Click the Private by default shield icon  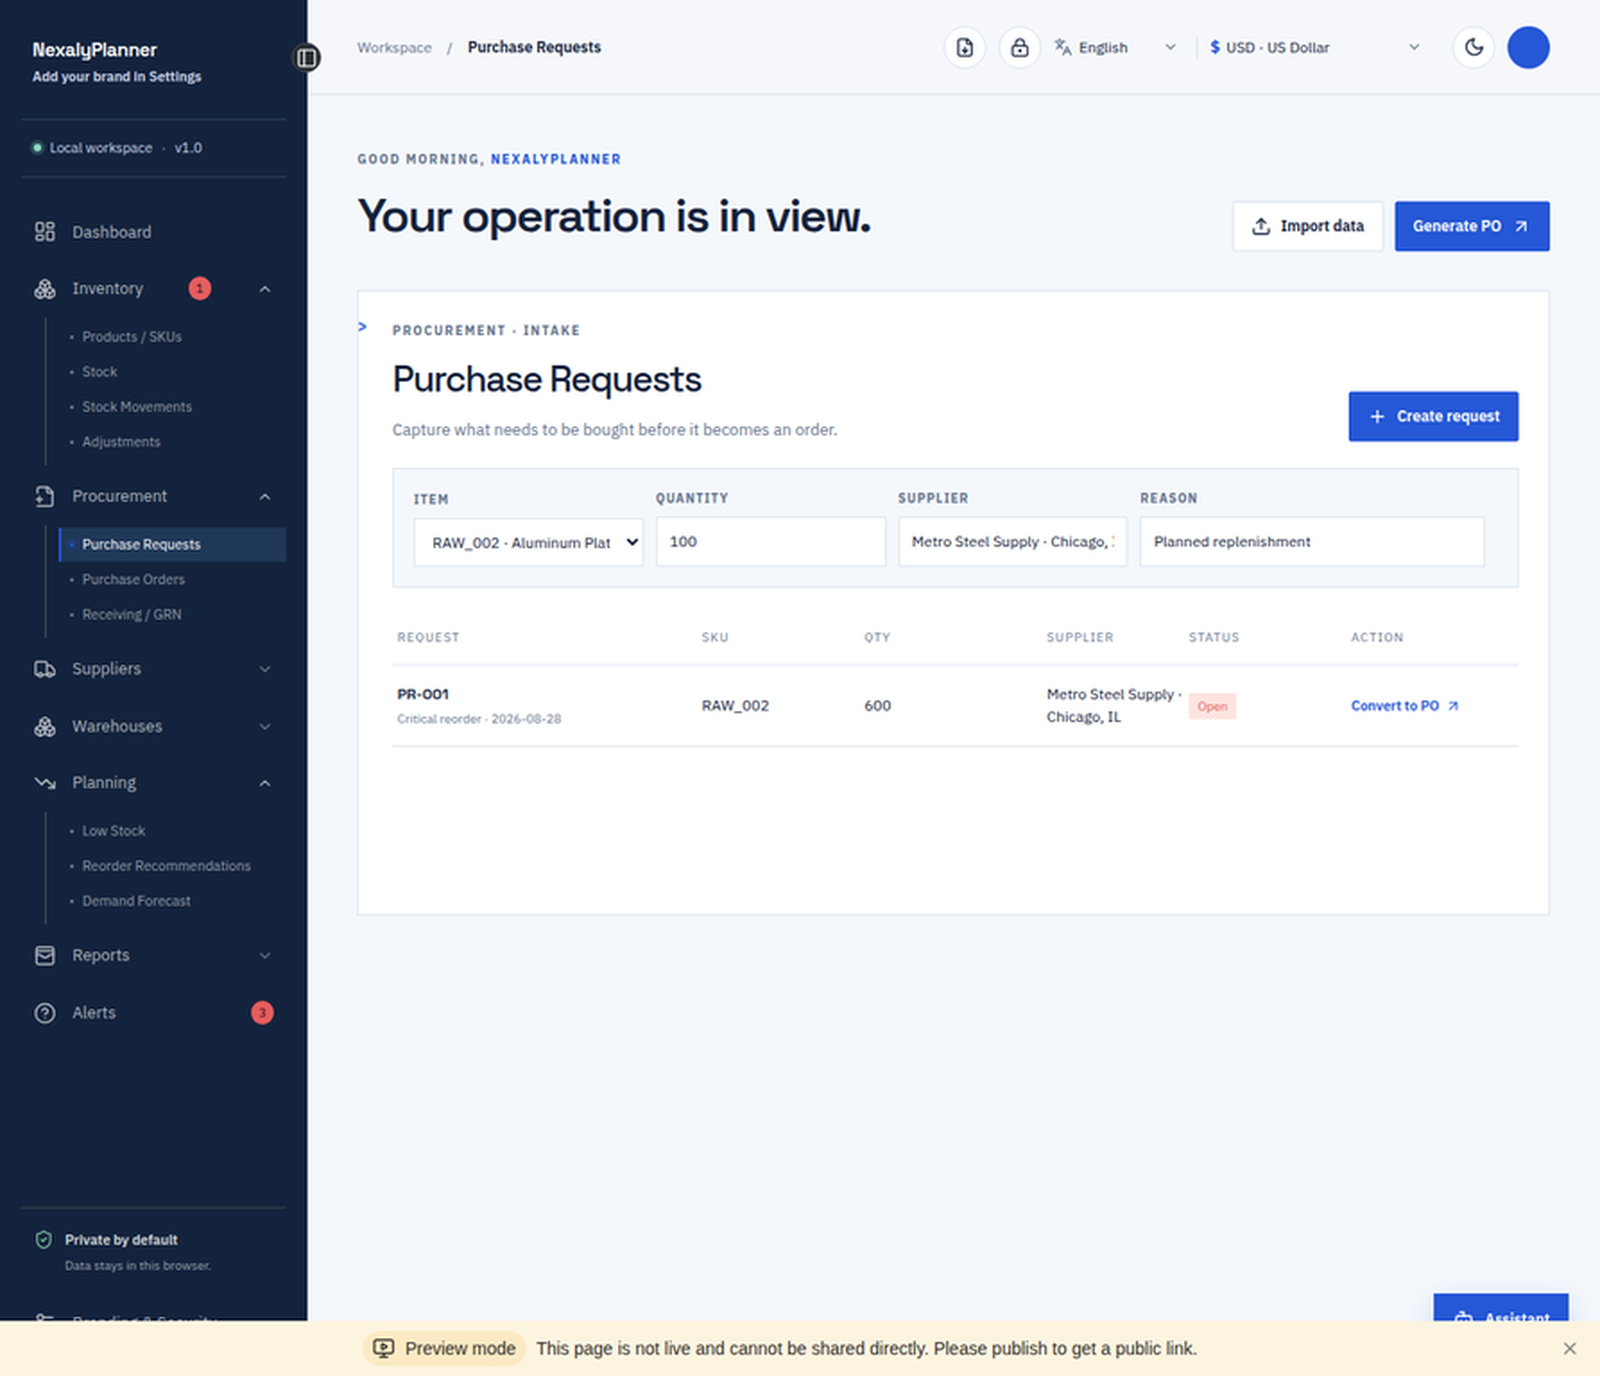44,1240
